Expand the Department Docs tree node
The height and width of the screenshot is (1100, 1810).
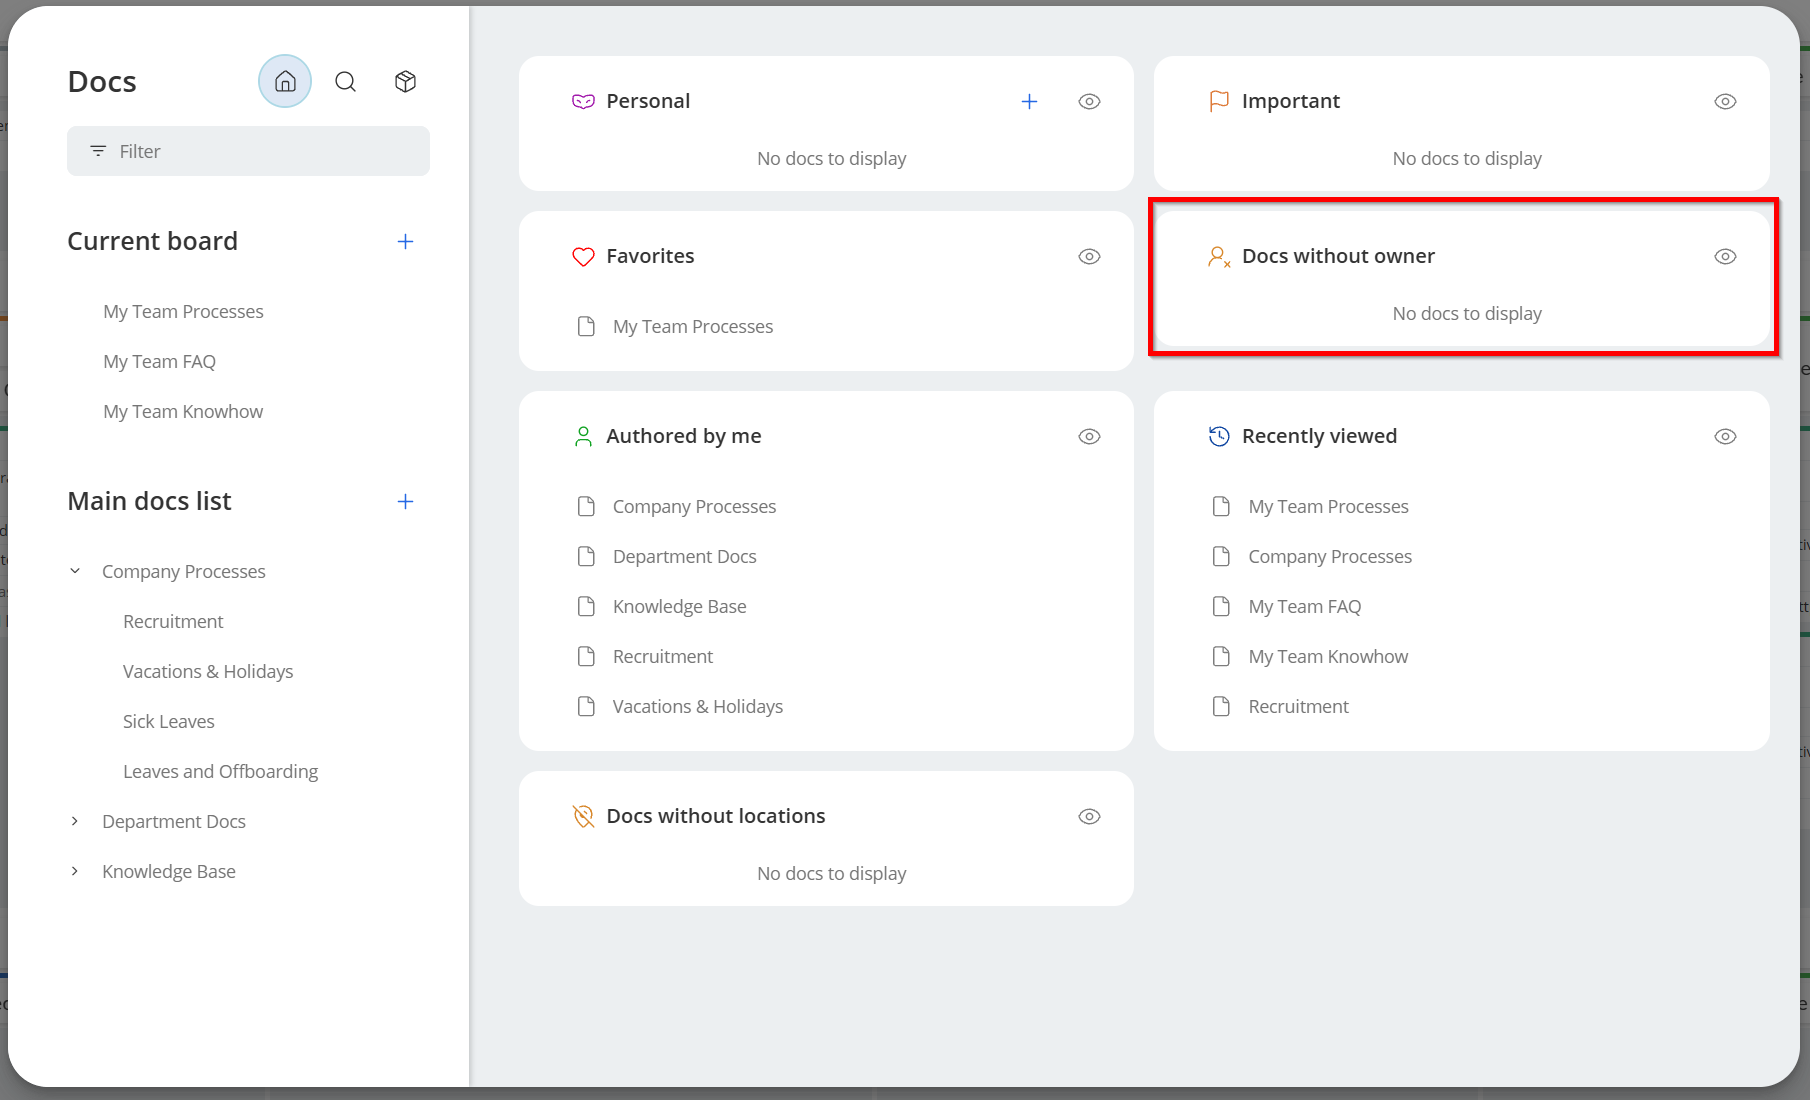click(x=75, y=822)
